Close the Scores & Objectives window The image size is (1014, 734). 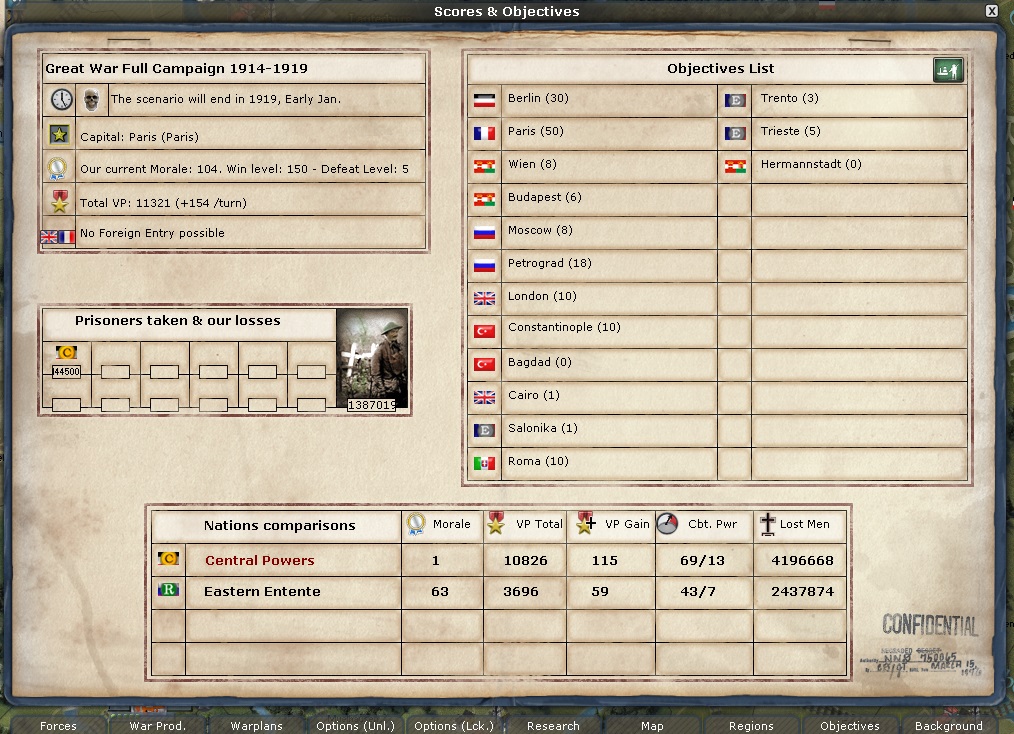pos(991,11)
